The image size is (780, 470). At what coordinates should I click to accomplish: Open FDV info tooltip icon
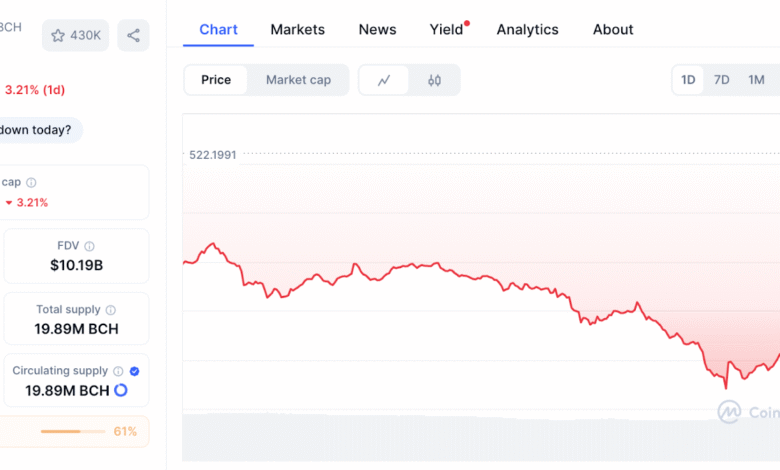pos(90,246)
